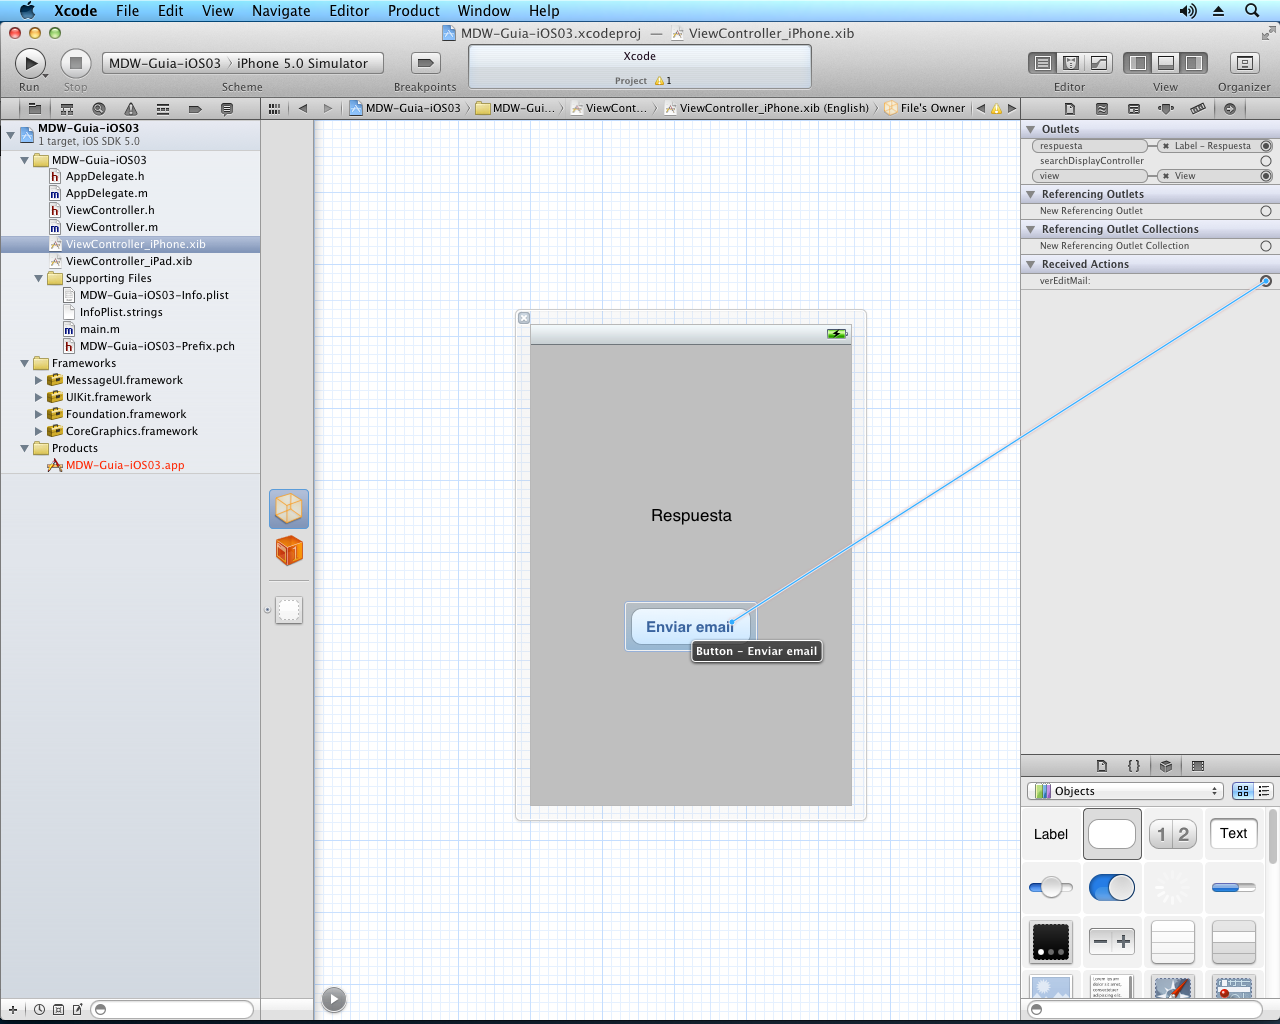Select the Version editor icon
The image size is (1280, 1024).
1099,63
